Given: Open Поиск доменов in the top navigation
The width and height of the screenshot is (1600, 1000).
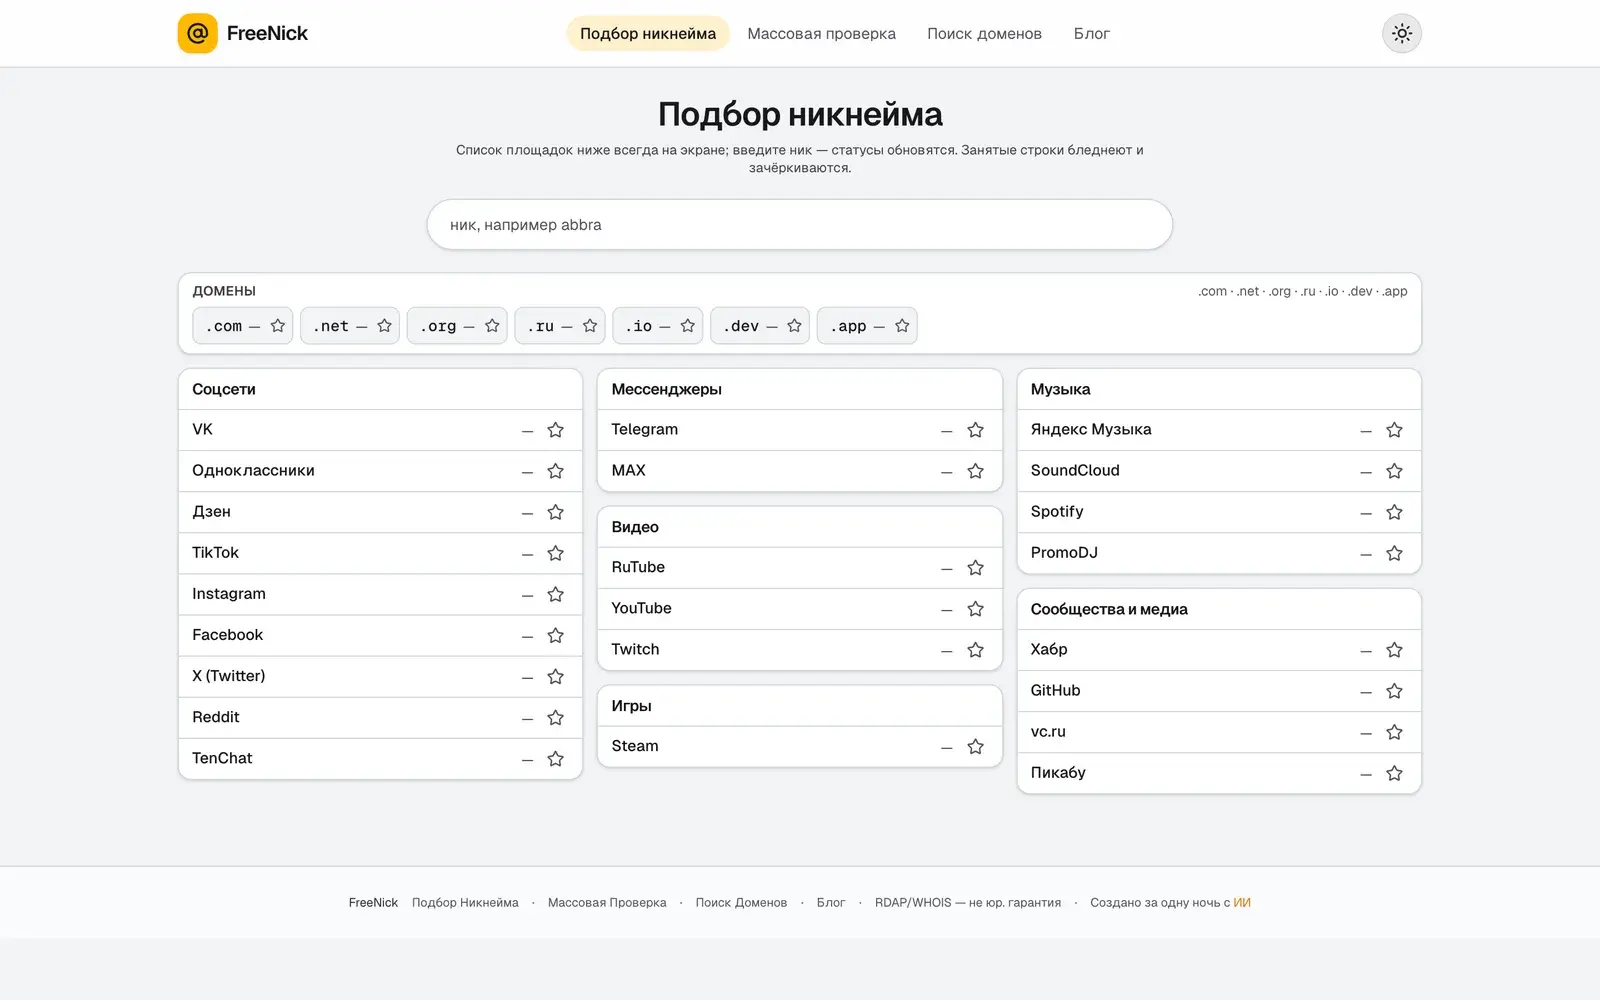Looking at the screenshot, I should [984, 33].
